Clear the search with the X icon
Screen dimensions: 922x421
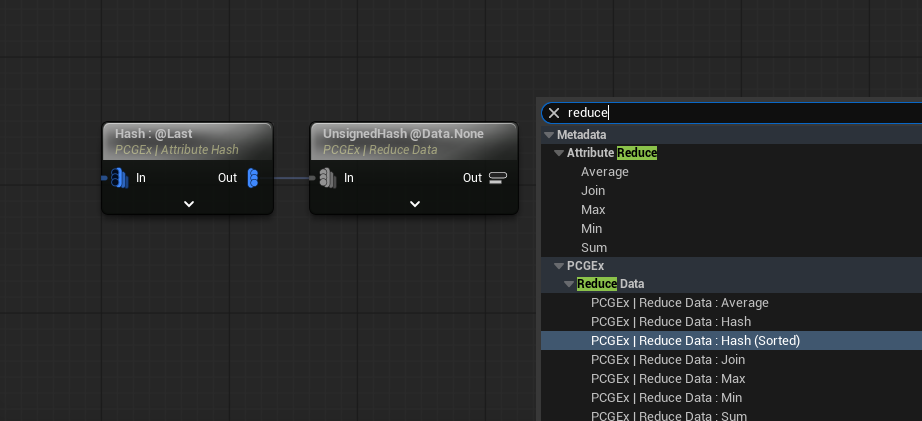coord(554,113)
